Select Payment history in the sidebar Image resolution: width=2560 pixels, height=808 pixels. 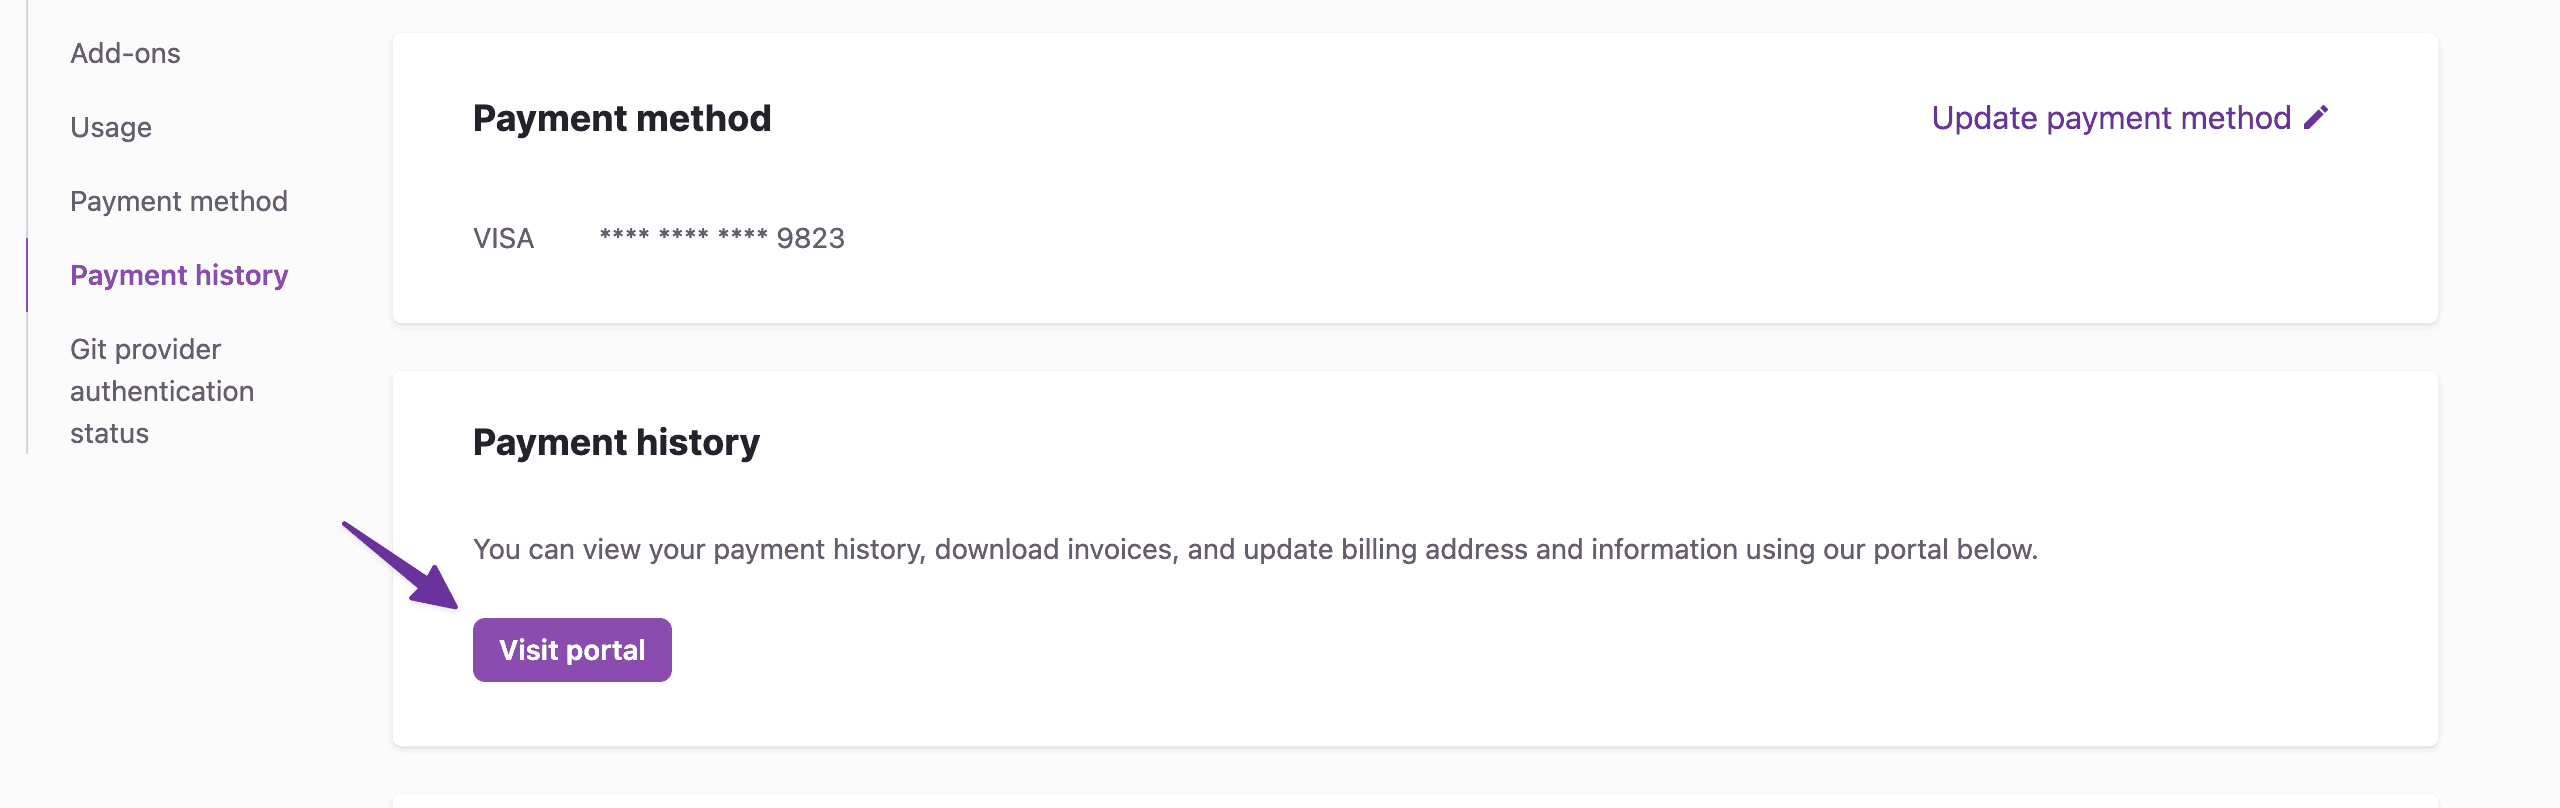tap(179, 275)
